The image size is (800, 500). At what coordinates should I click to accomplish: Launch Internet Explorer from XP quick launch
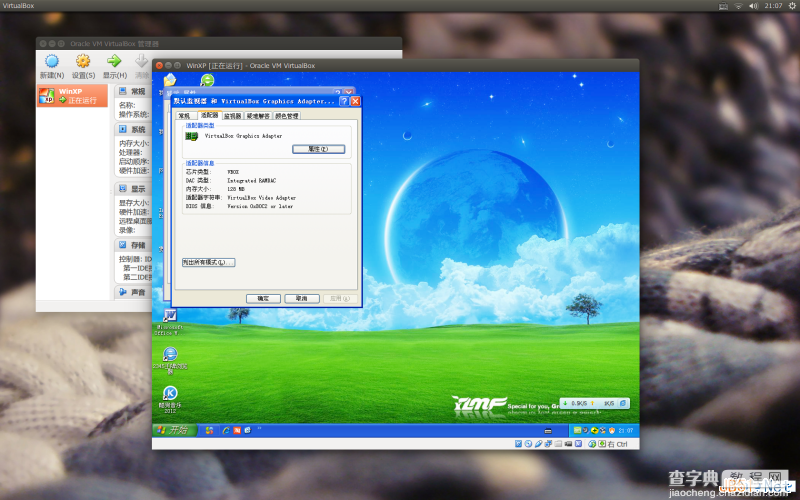pos(226,431)
